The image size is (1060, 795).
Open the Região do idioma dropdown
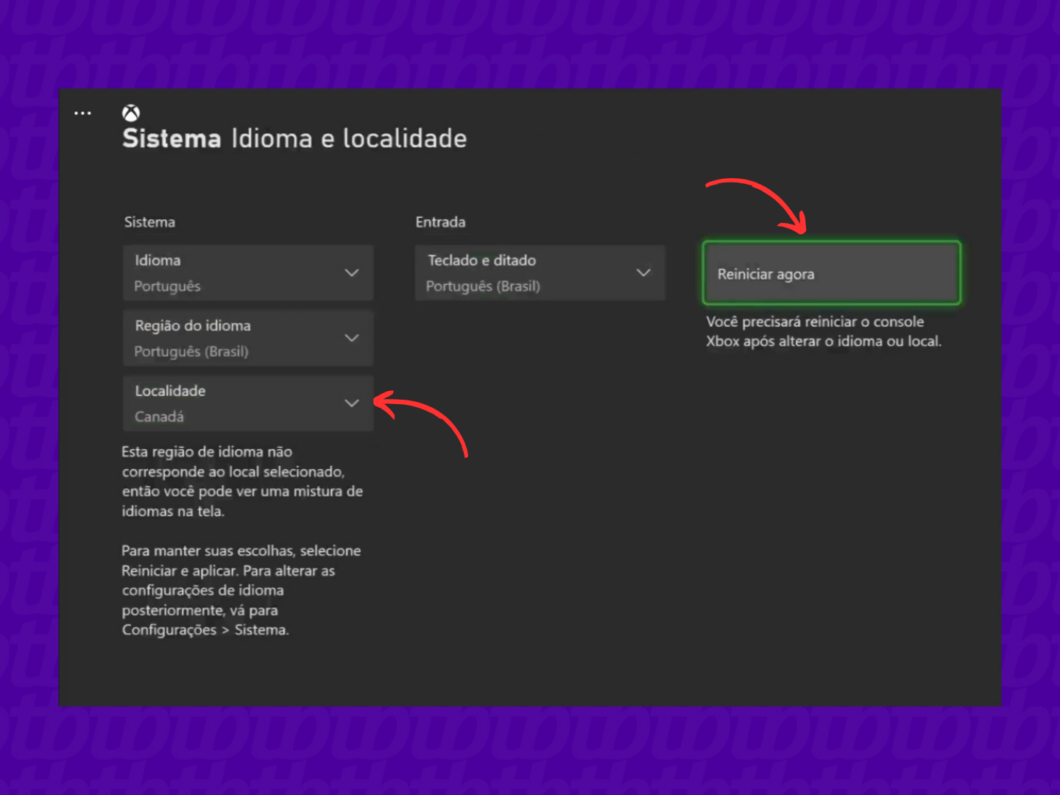click(247, 338)
